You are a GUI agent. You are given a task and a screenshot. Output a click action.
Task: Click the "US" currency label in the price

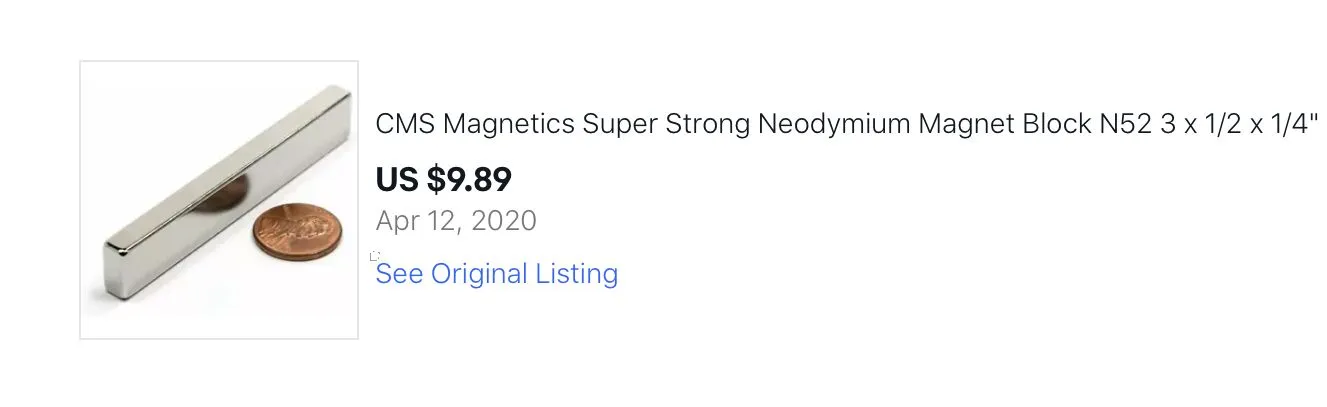[397, 179]
